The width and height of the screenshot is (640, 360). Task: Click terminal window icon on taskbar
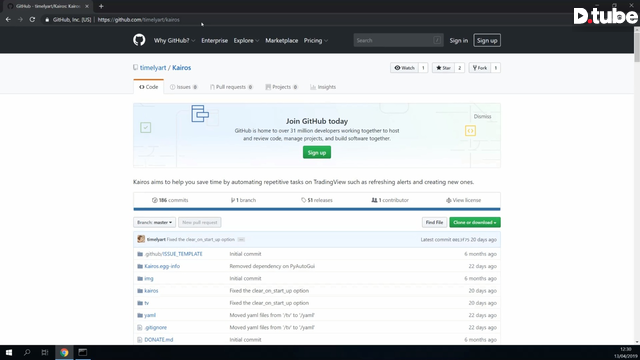click(x=82, y=352)
